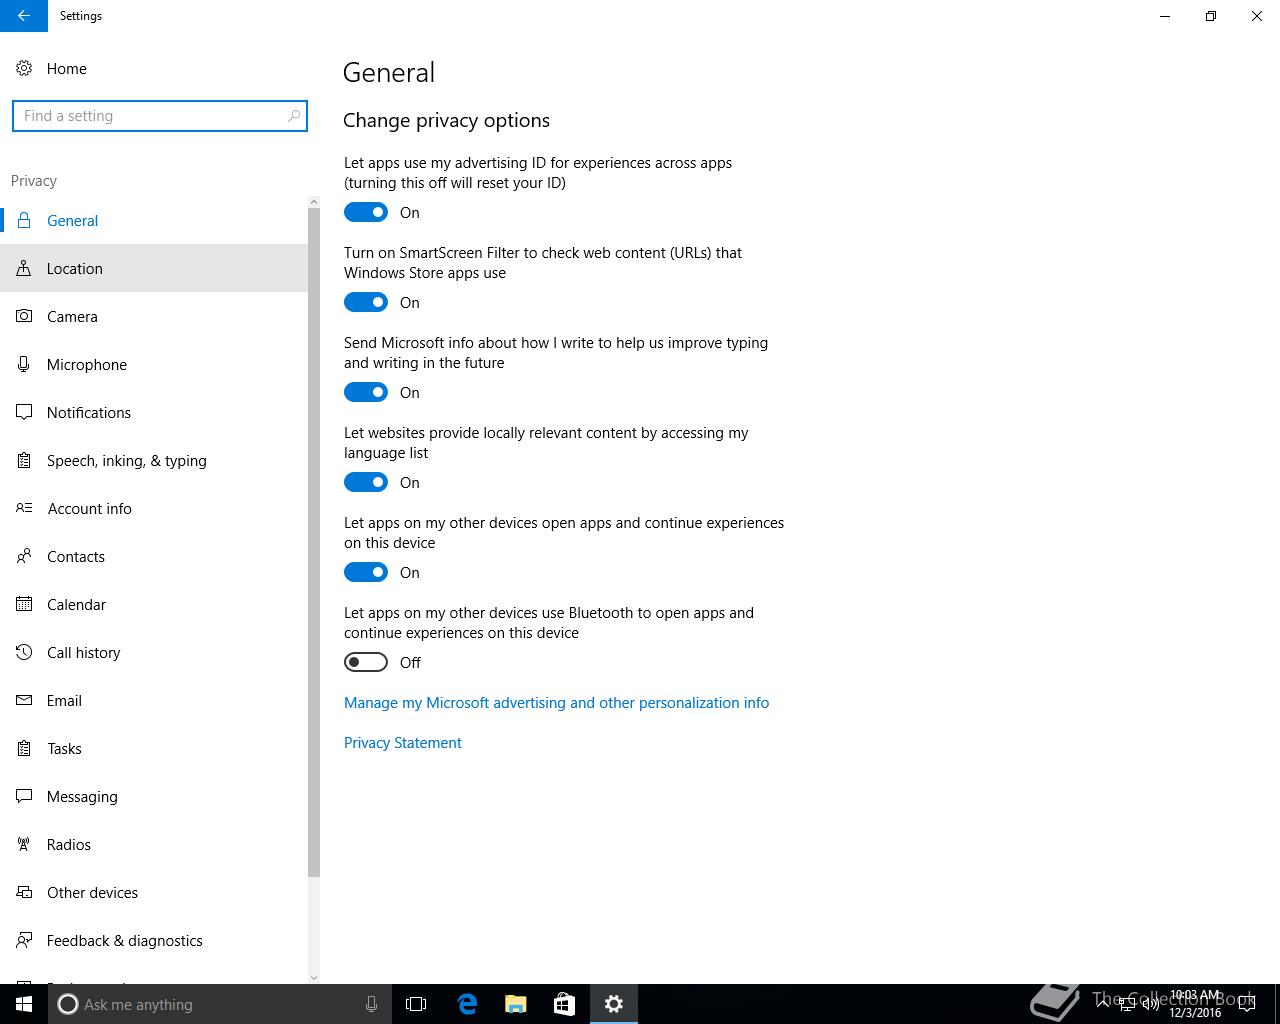This screenshot has width=1280, height=1024.
Task: Launch Microsoft Edge from taskbar
Action: point(467,1004)
